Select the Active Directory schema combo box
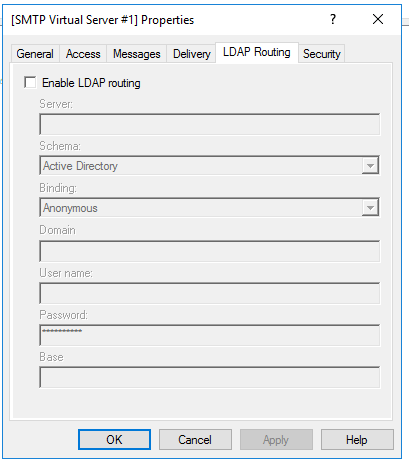 tap(209, 165)
